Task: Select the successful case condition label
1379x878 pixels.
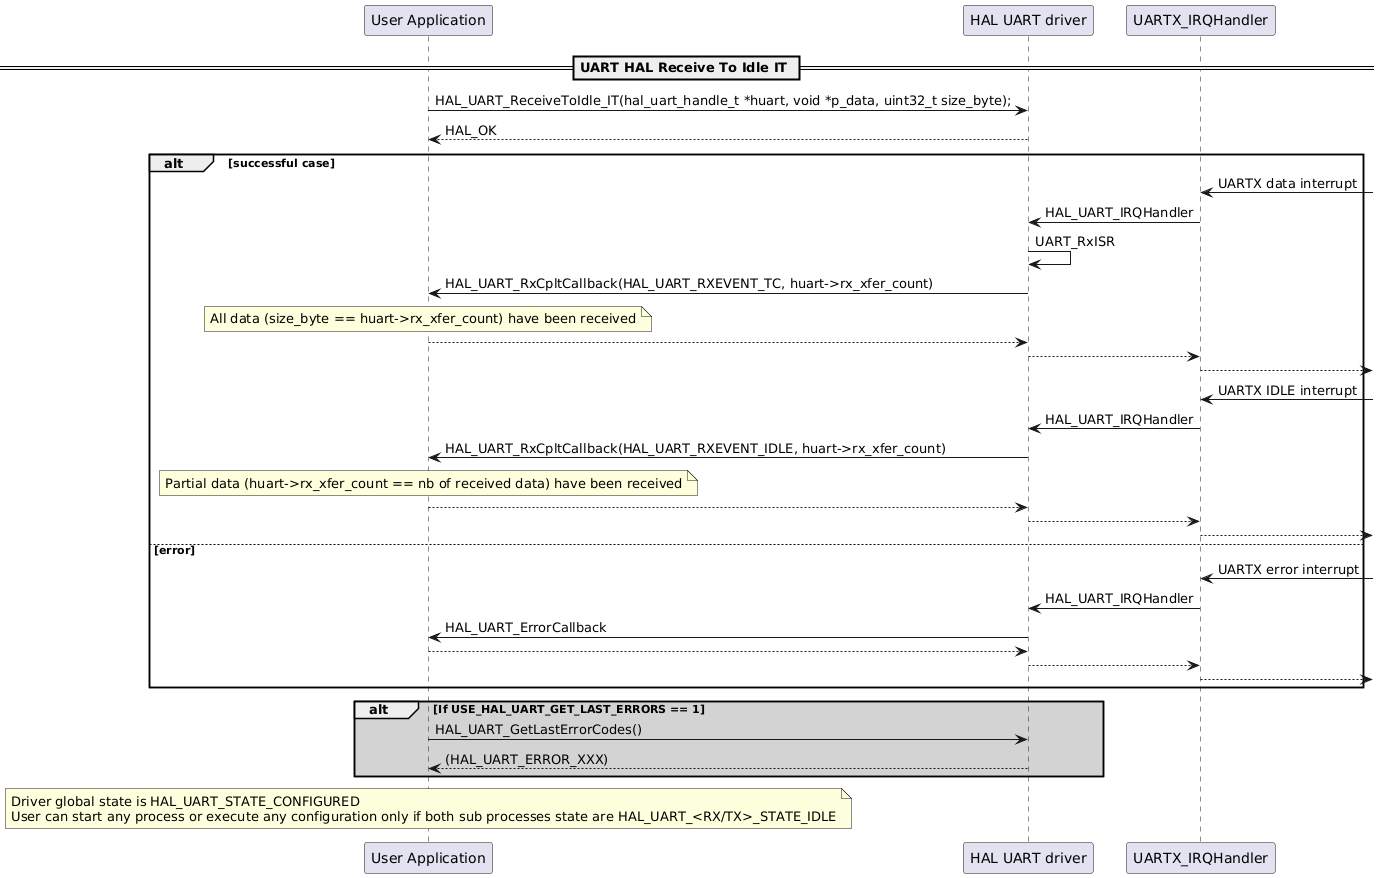Action: coord(283,162)
